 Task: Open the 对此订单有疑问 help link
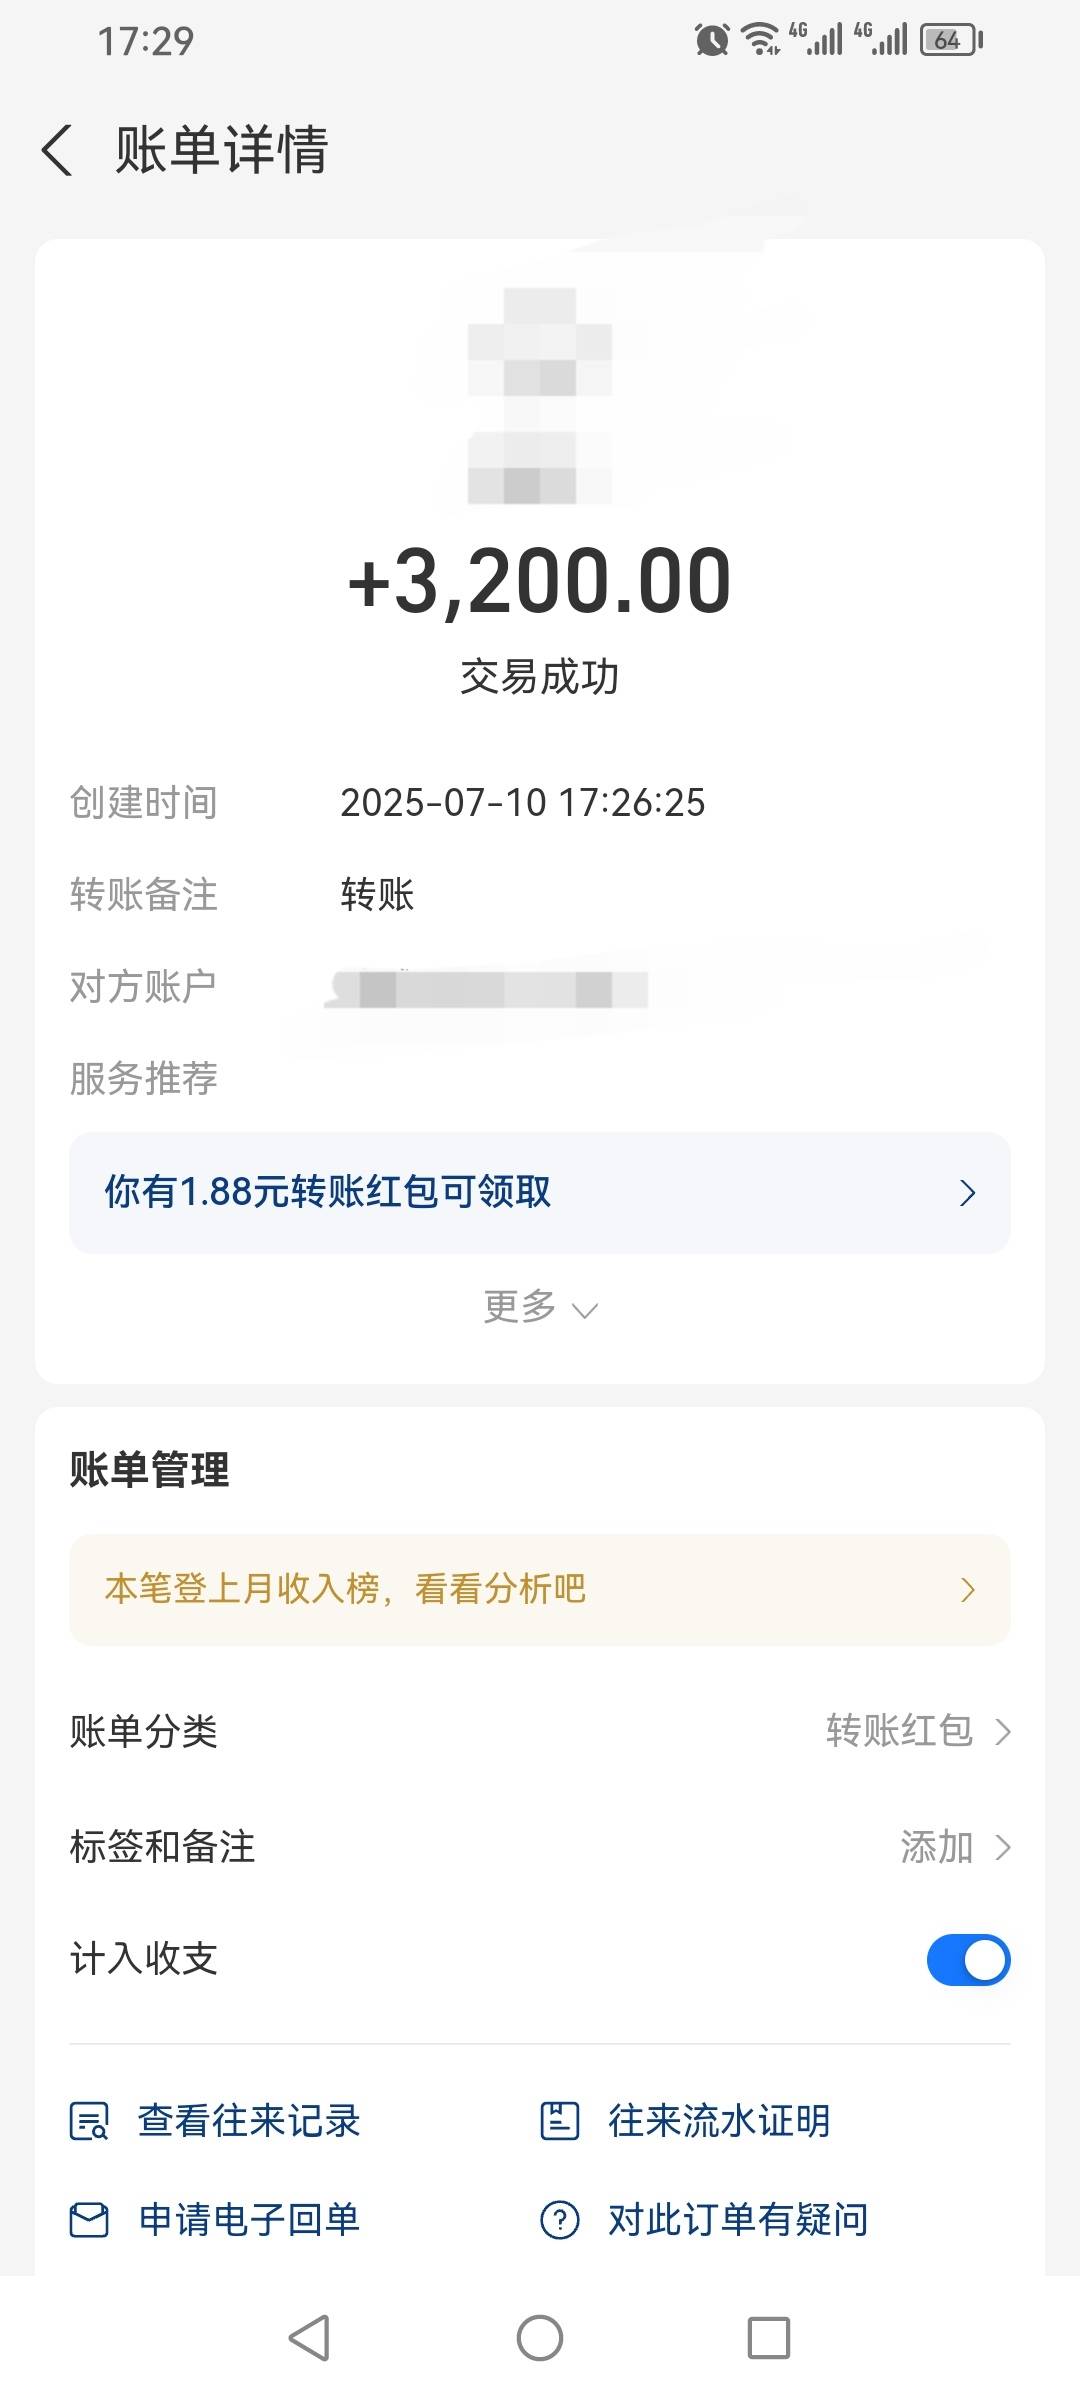click(x=738, y=2220)
